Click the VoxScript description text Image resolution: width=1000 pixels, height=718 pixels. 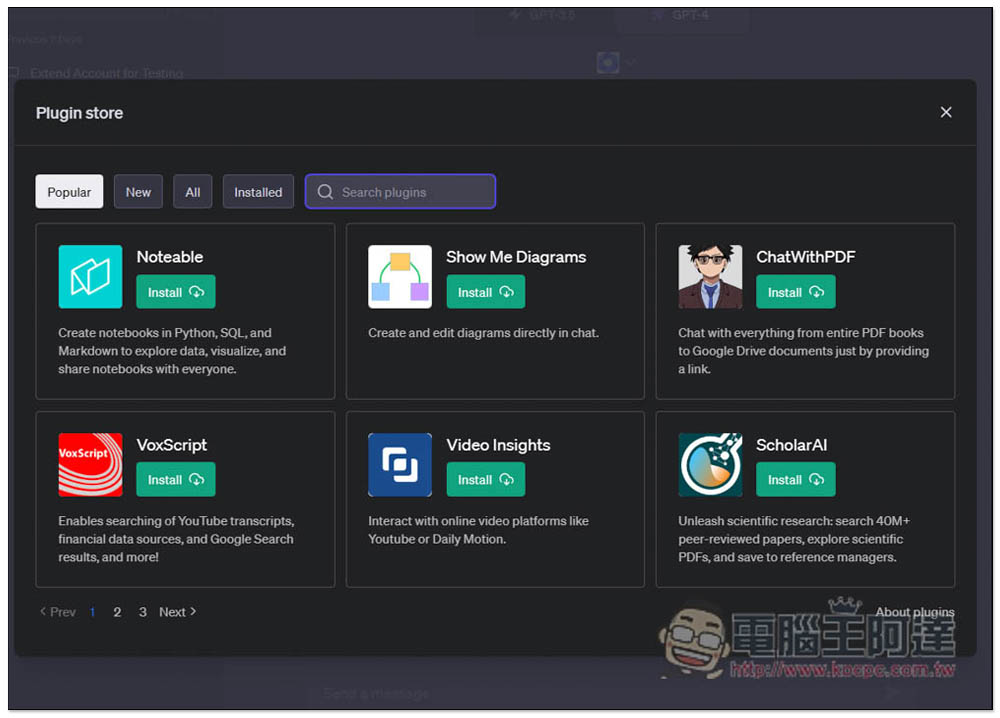176,539
